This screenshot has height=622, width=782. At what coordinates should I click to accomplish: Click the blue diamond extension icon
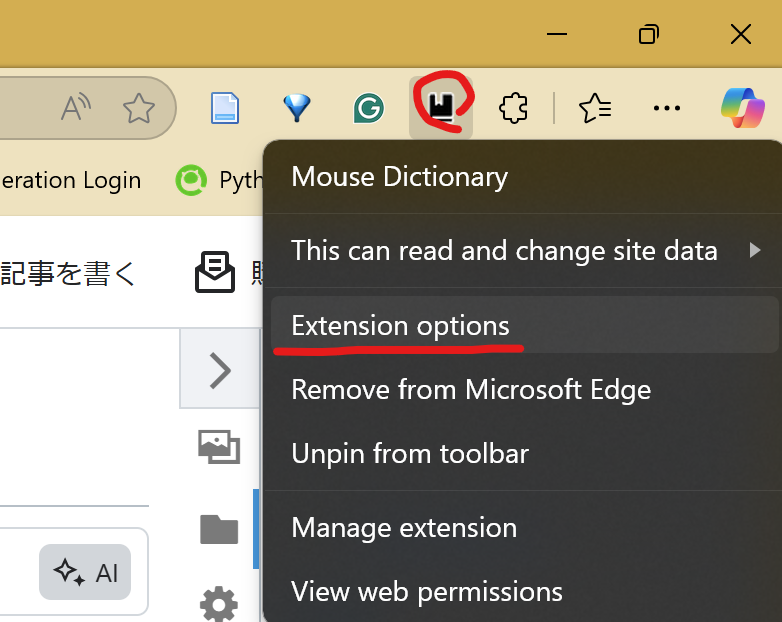click(x=297, y=108)
